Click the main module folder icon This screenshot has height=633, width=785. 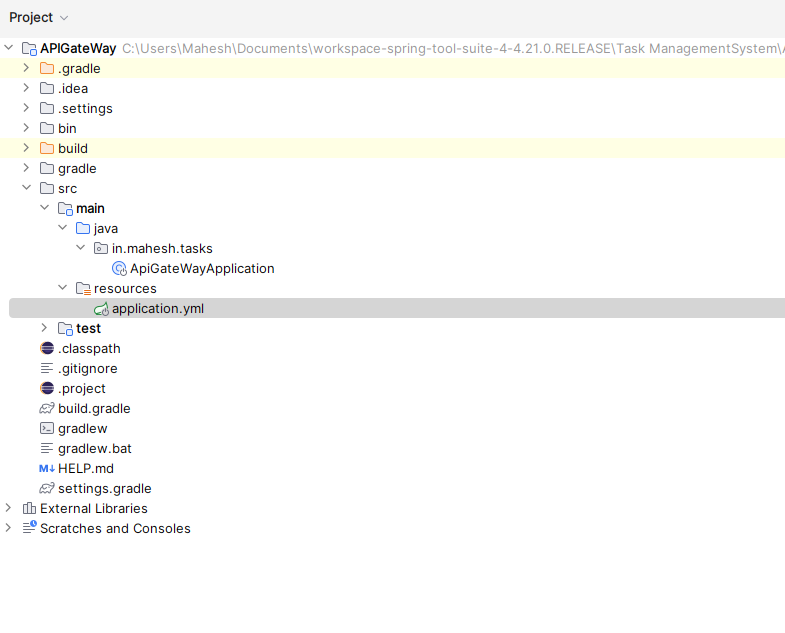click(66, 209)
